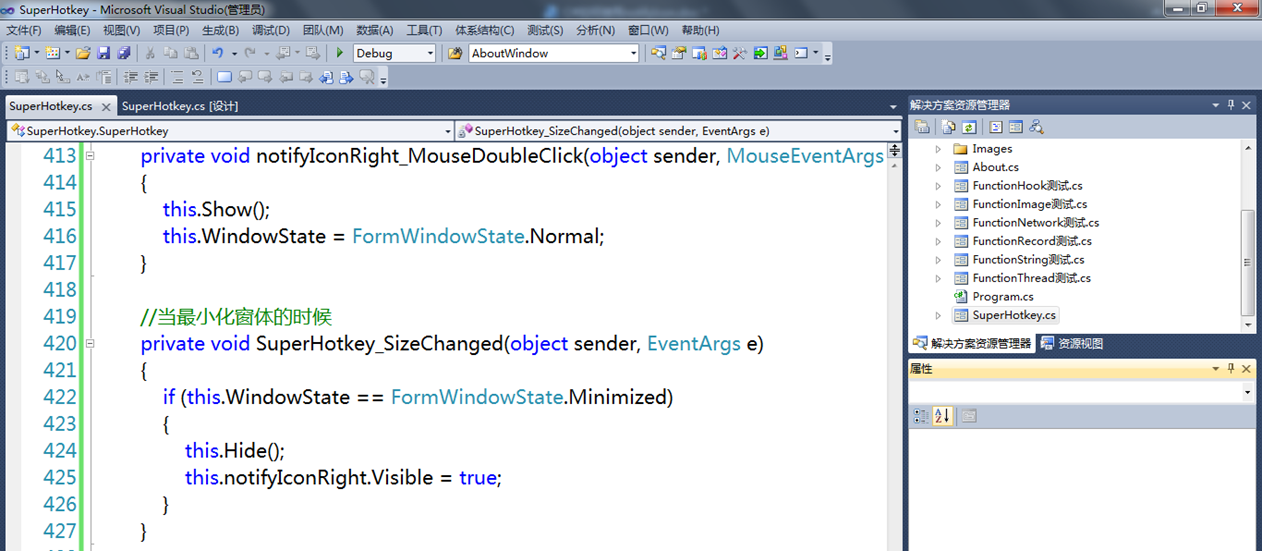The height and width of the screenshot is (551, 1262).
Task: Open the AboutWindow find combo box
Action: pos(633,54)
